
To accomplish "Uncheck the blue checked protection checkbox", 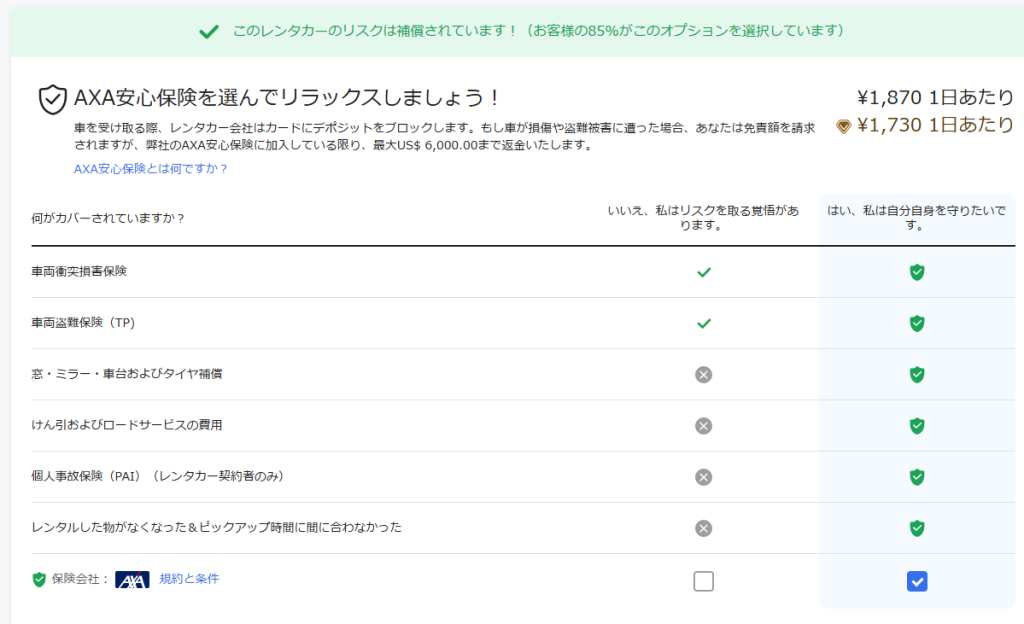I will 916,581.
